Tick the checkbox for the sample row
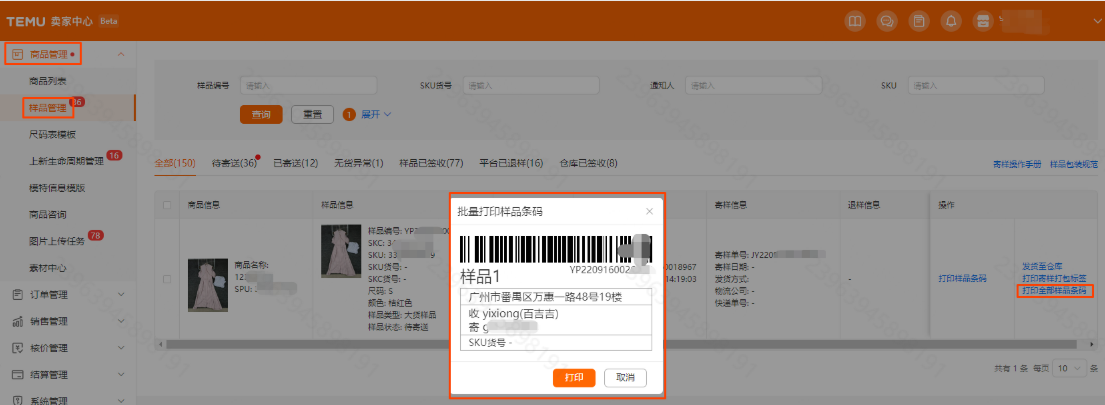 click(167, 279)
